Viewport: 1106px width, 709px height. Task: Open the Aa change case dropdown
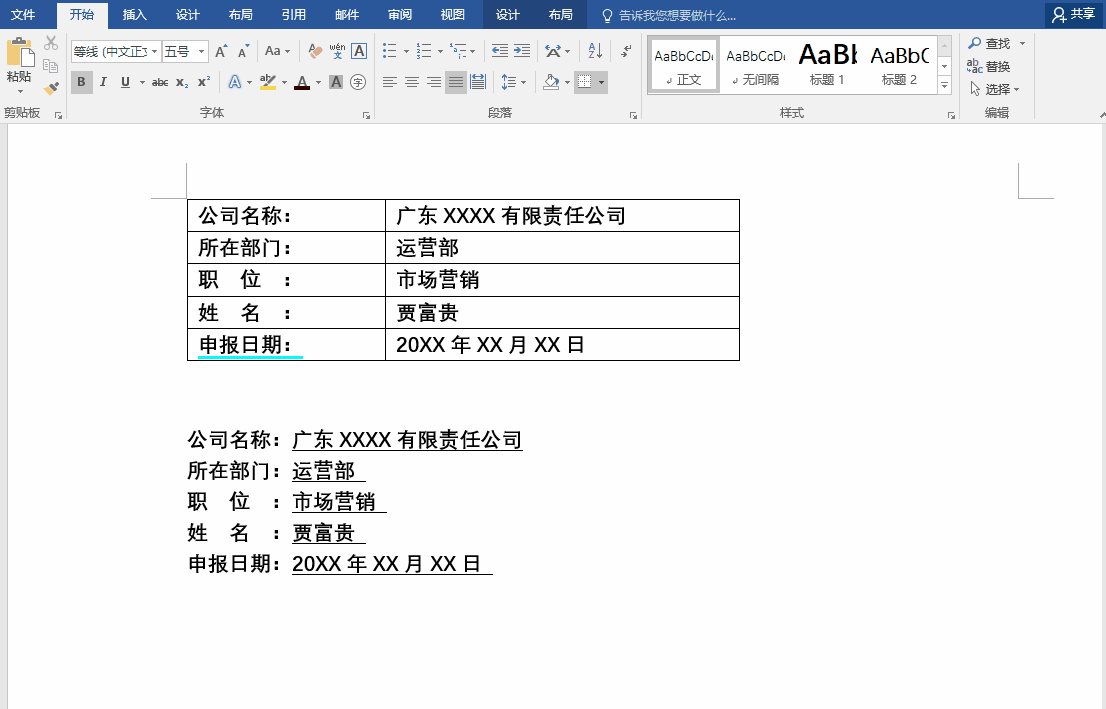coord(277,51)
